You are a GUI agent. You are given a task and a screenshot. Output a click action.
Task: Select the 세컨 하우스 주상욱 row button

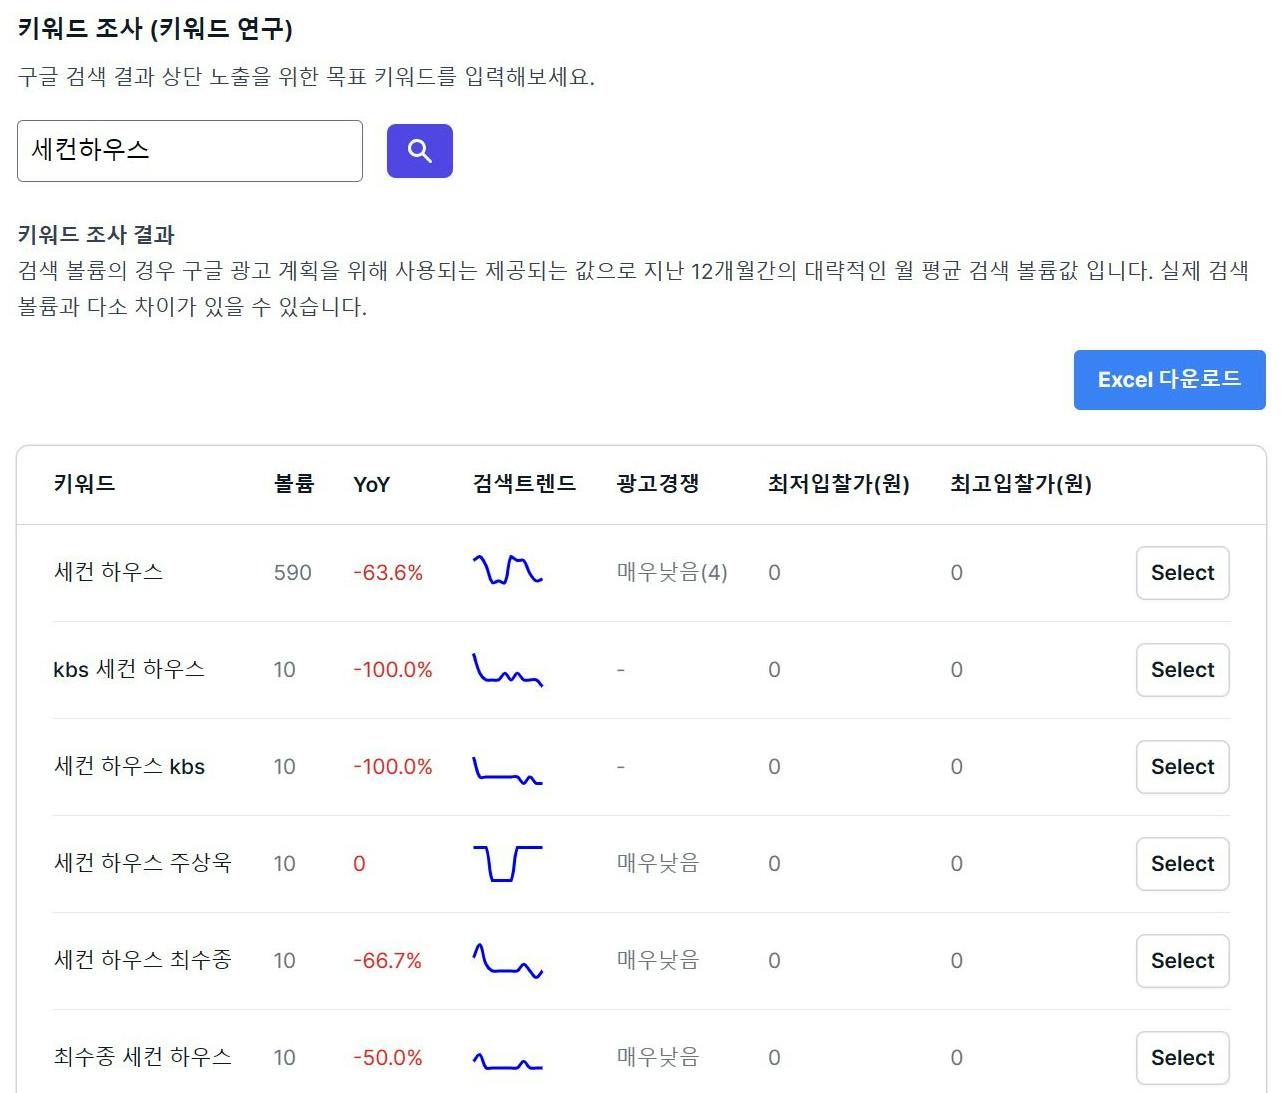(x=1182, y=864)
